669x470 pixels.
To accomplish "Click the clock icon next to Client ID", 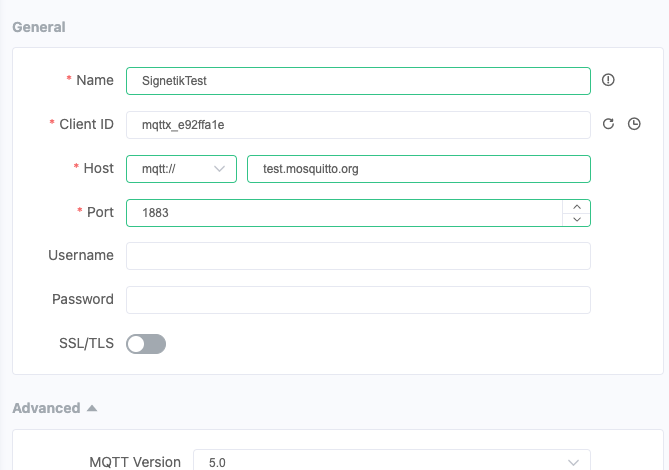I will (634, 124).
